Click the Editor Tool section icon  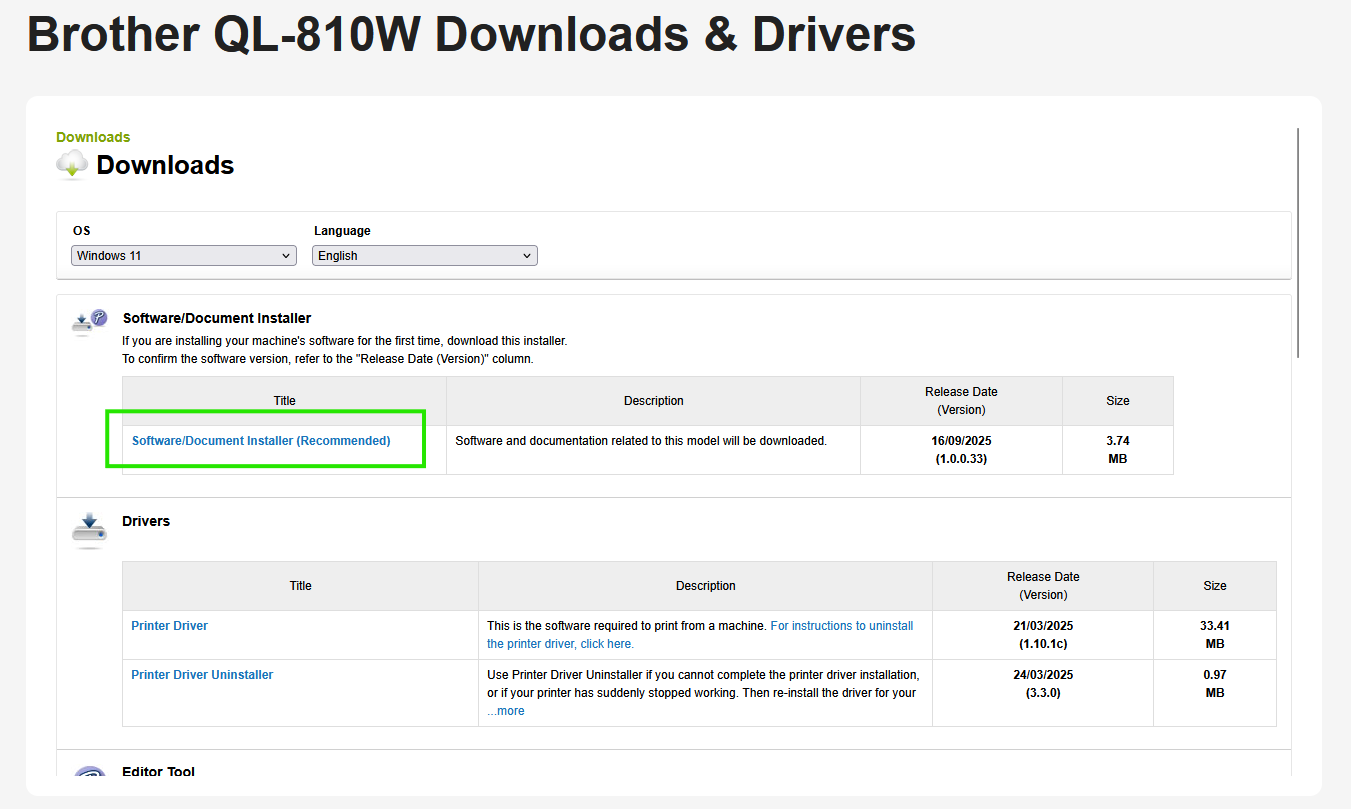click(89, 778)
